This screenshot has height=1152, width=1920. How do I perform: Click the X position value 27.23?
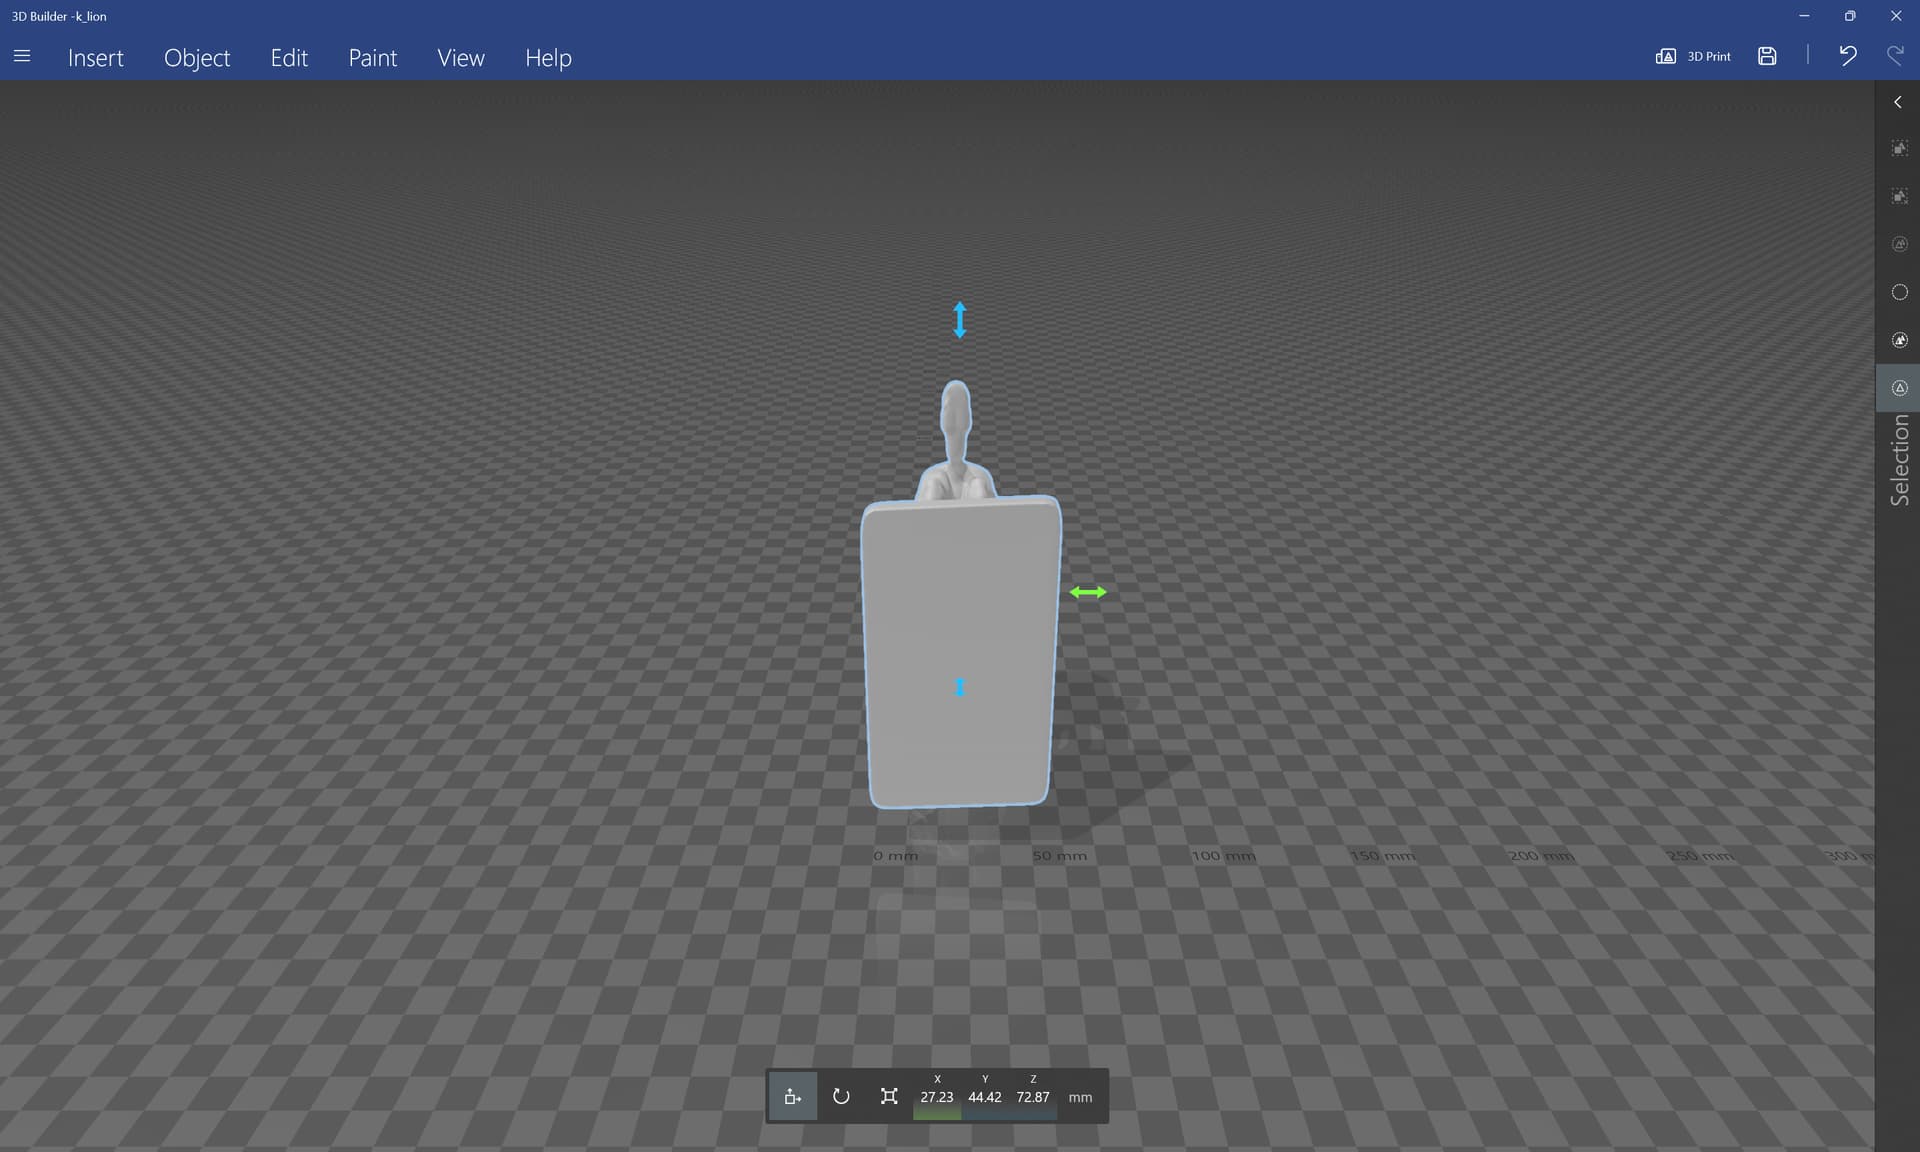coord(937,1097)
